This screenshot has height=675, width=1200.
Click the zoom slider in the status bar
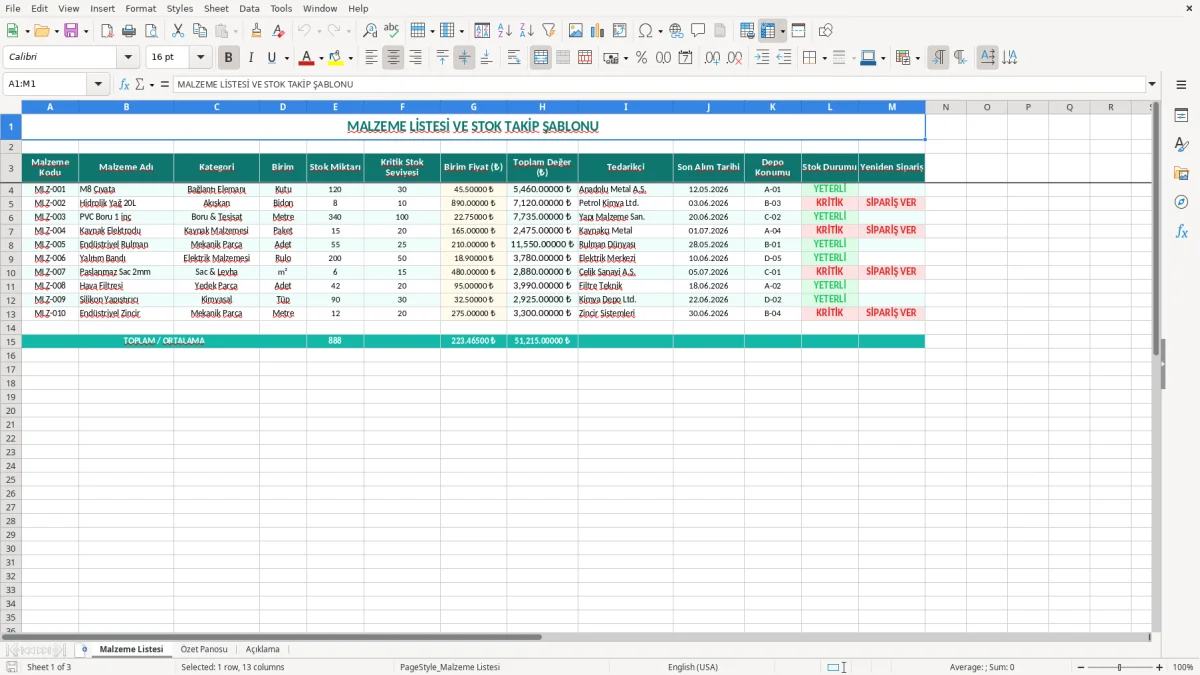tap(1119, 667)
